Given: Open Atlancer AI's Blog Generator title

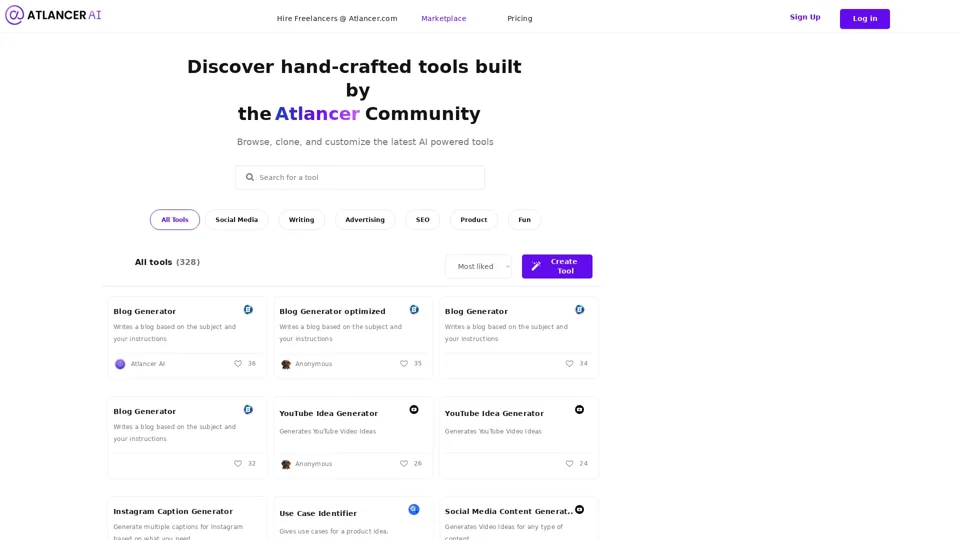Looking at the screenshot, I should coord(144,311).
